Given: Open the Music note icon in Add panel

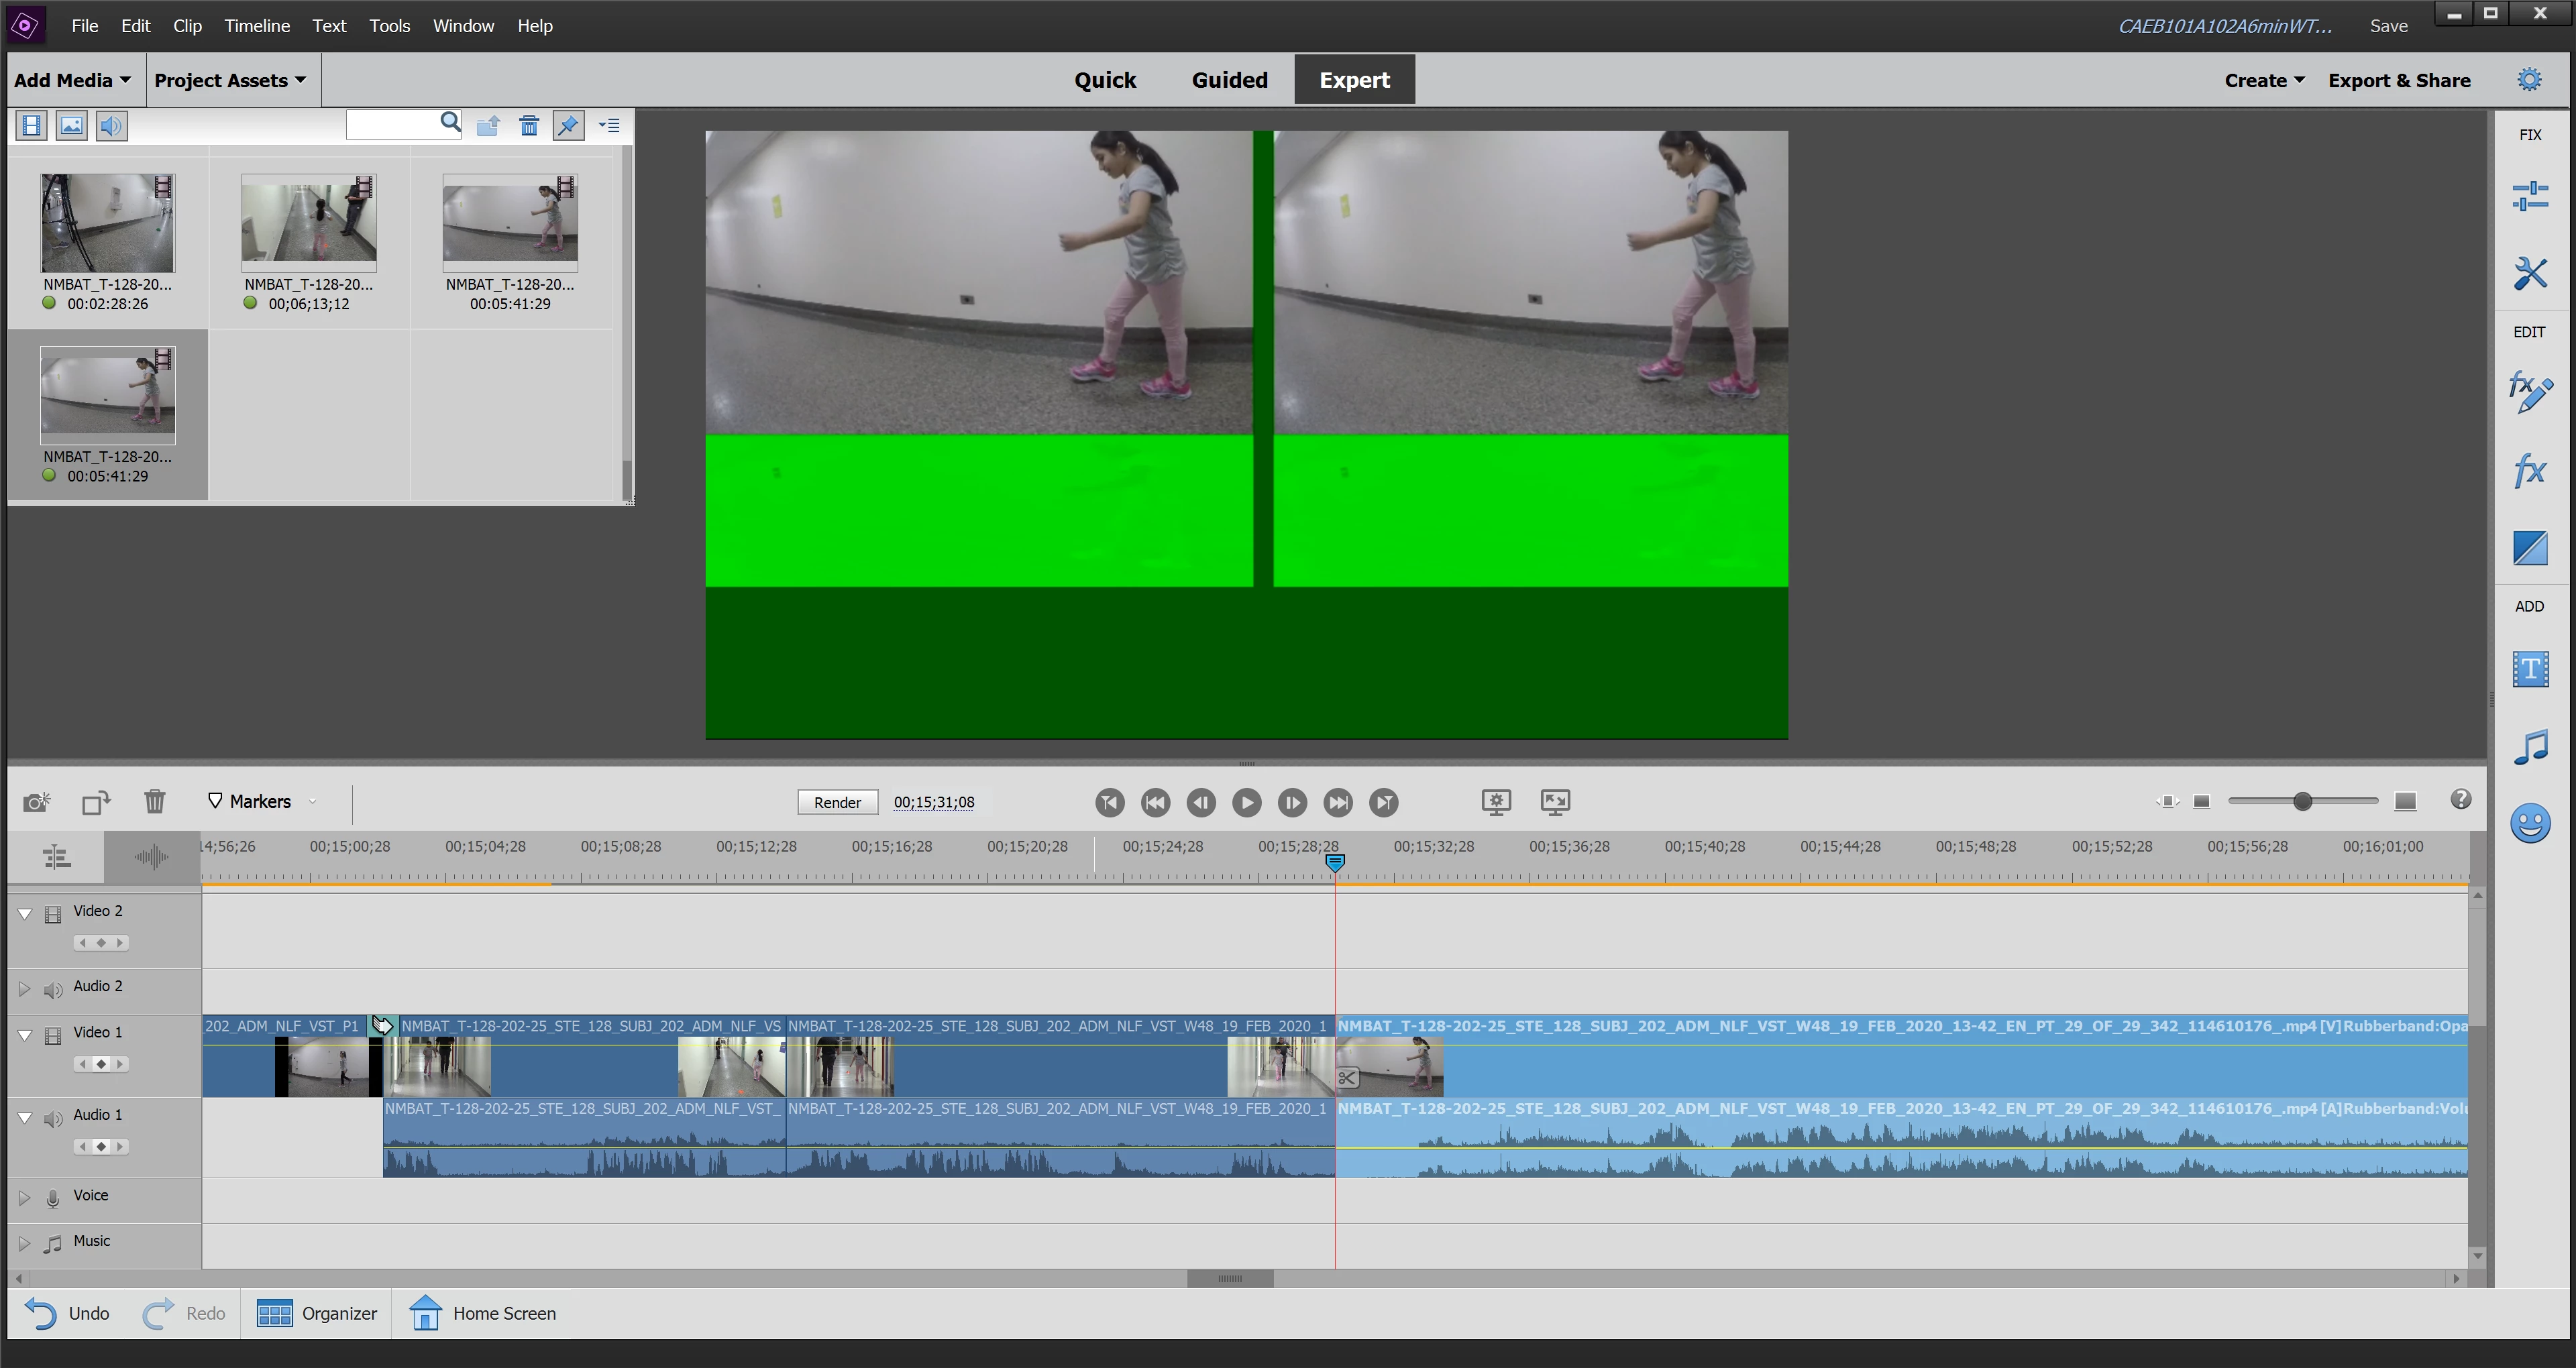Looking at the screenshot, I should [x=2529, y=747].
